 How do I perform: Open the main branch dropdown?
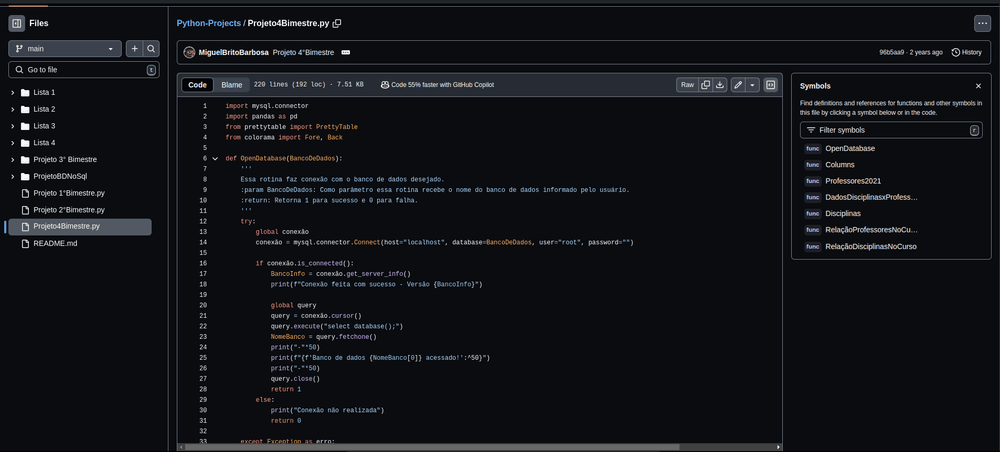(x=64, y=48)
